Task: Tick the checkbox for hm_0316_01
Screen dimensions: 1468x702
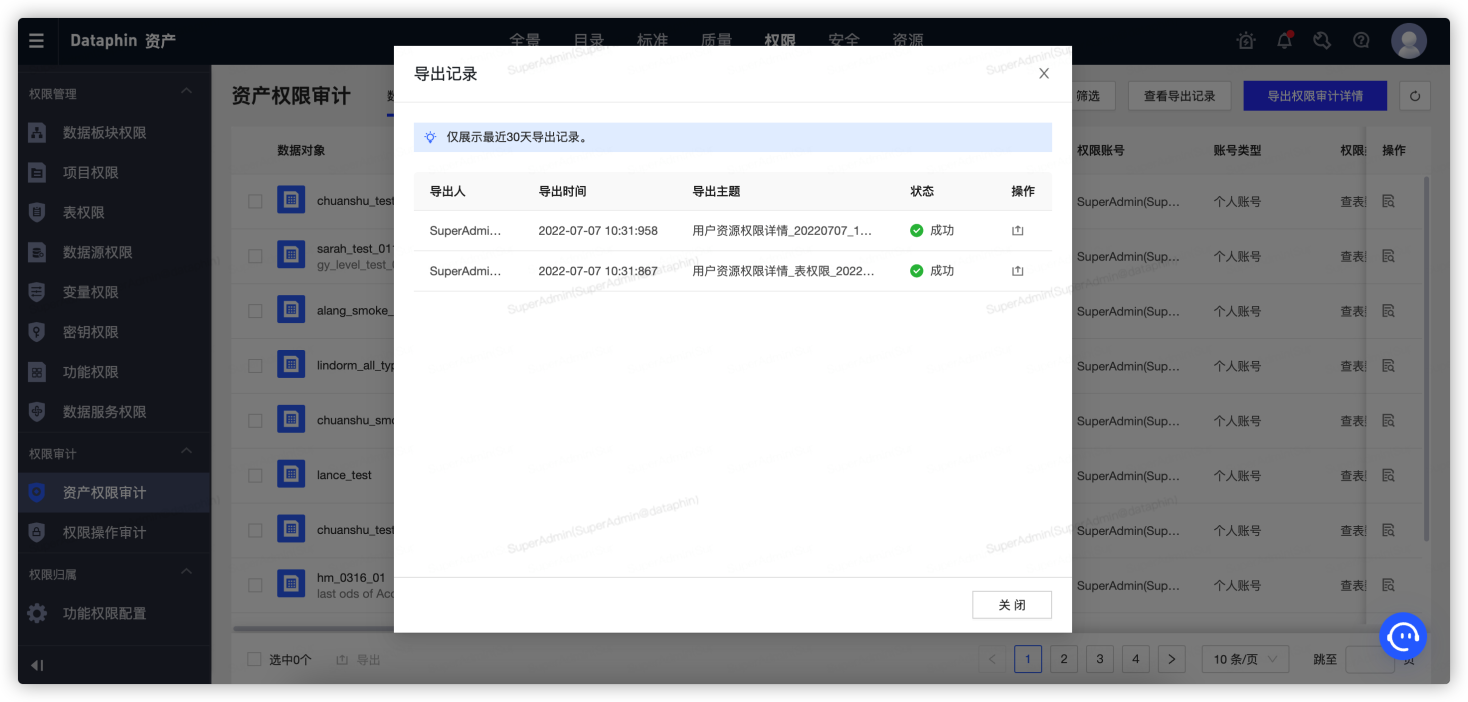Action: [255, 584]
